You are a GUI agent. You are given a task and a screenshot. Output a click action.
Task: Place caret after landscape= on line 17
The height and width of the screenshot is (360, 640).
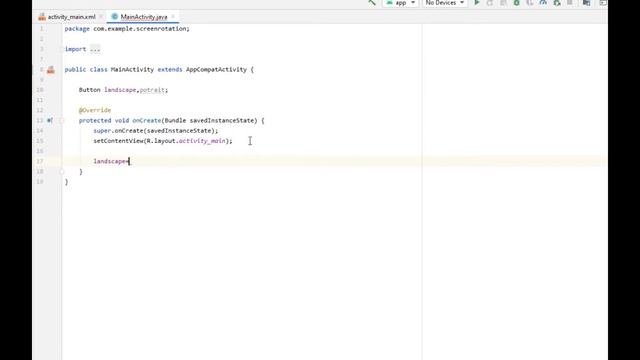(x=129, y=161)
